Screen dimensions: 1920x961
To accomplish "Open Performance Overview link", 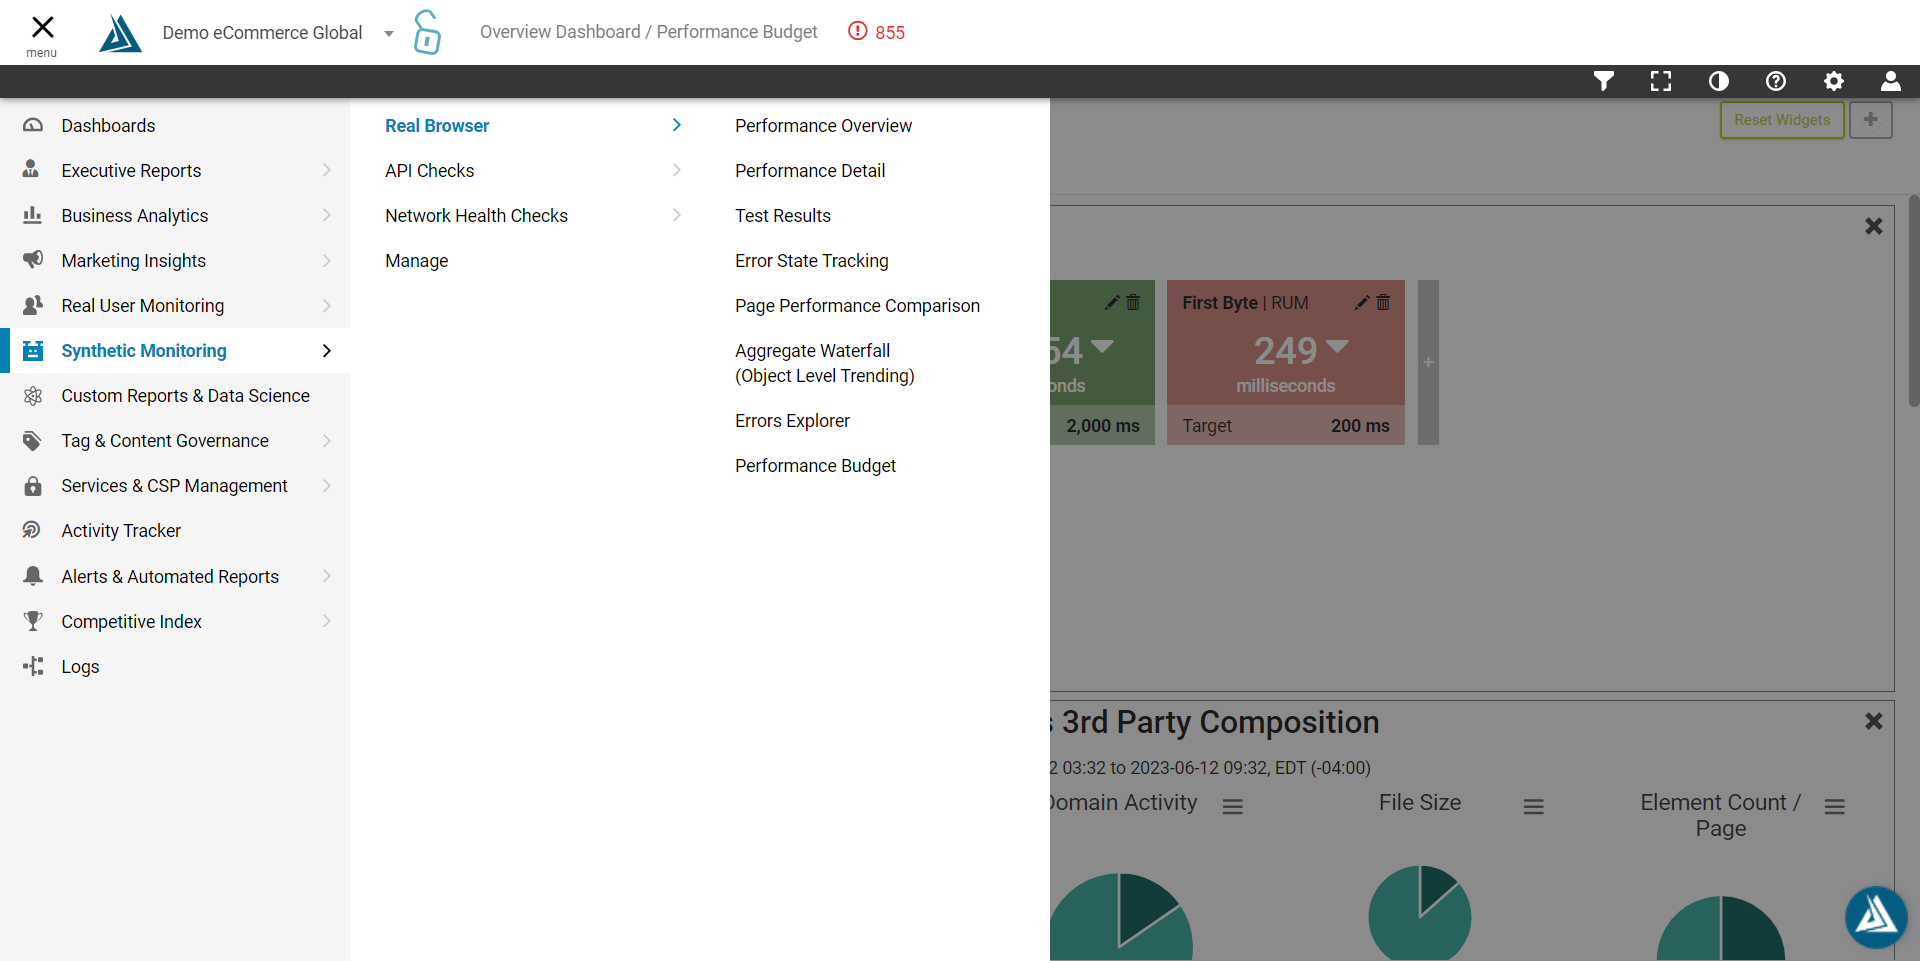I will (x=823, y=126).
